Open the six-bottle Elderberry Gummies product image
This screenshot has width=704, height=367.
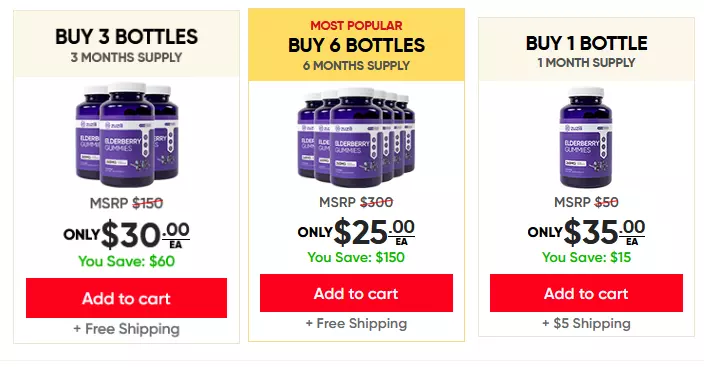(x=356, y=137)
